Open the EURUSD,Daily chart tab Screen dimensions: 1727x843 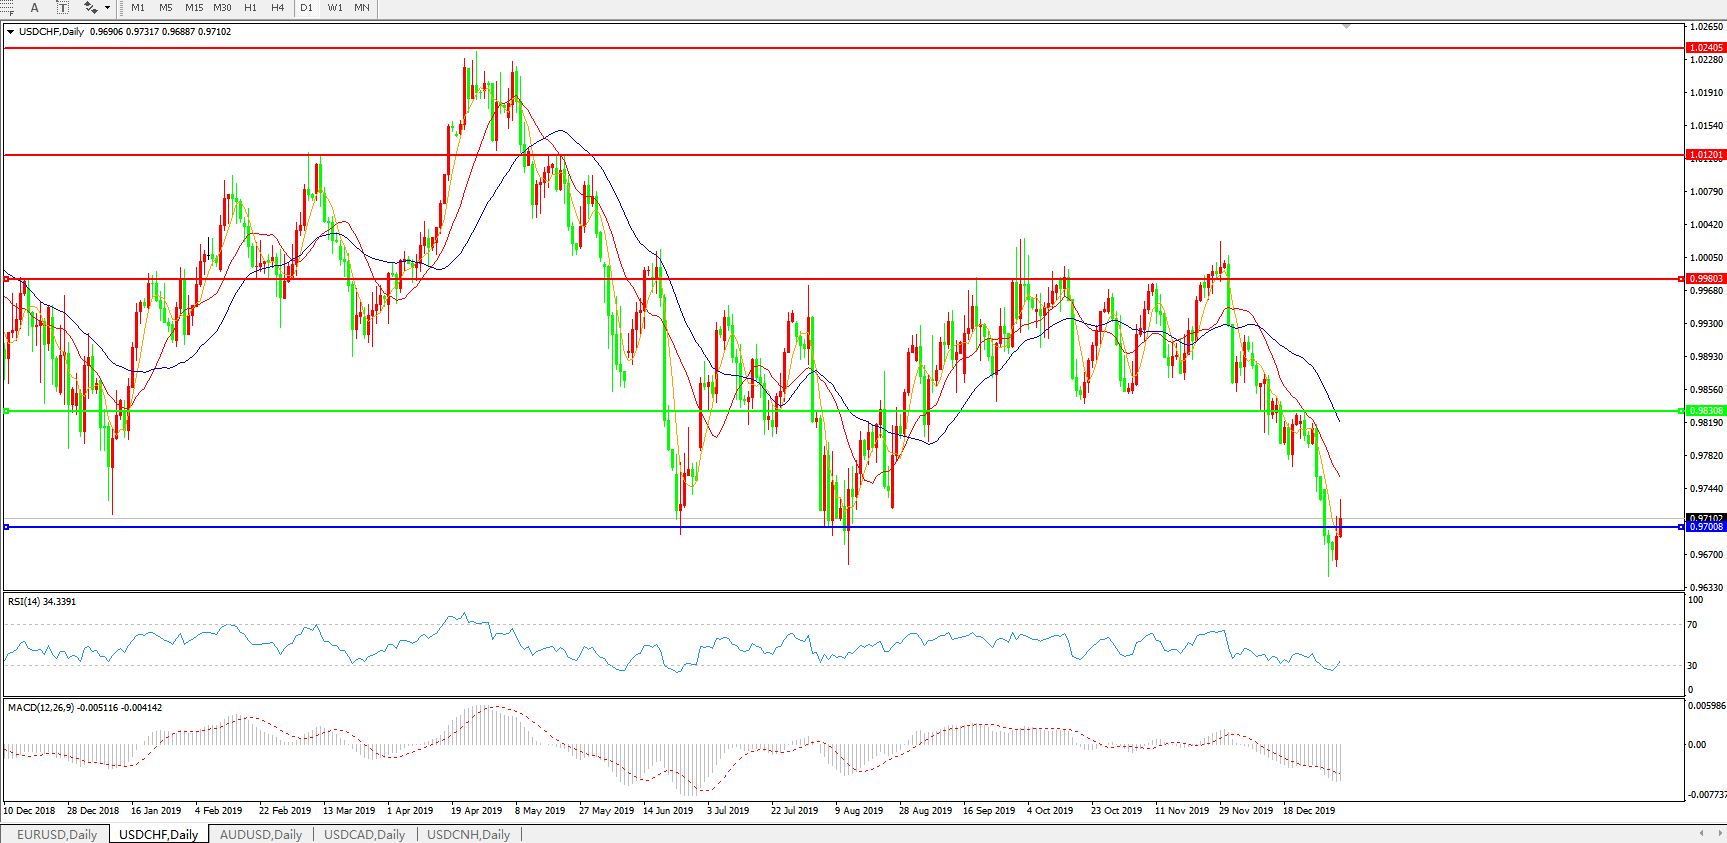click(x=57, y=834)
